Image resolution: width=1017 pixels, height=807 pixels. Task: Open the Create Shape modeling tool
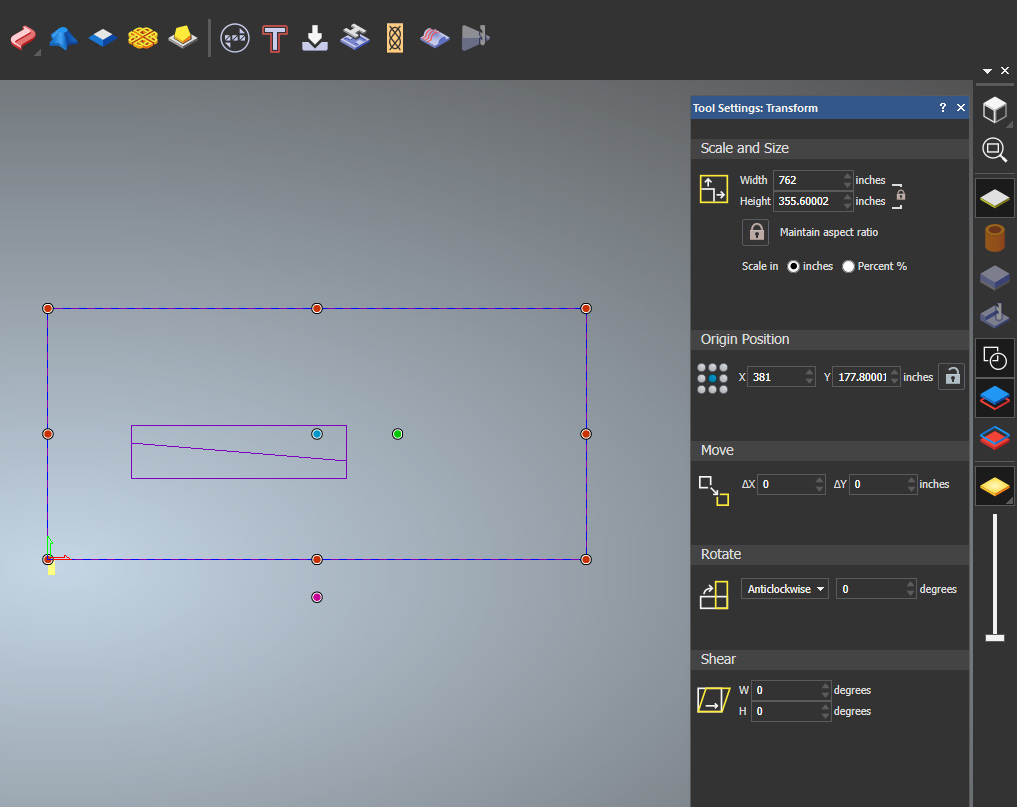click(x=62, y=38)
